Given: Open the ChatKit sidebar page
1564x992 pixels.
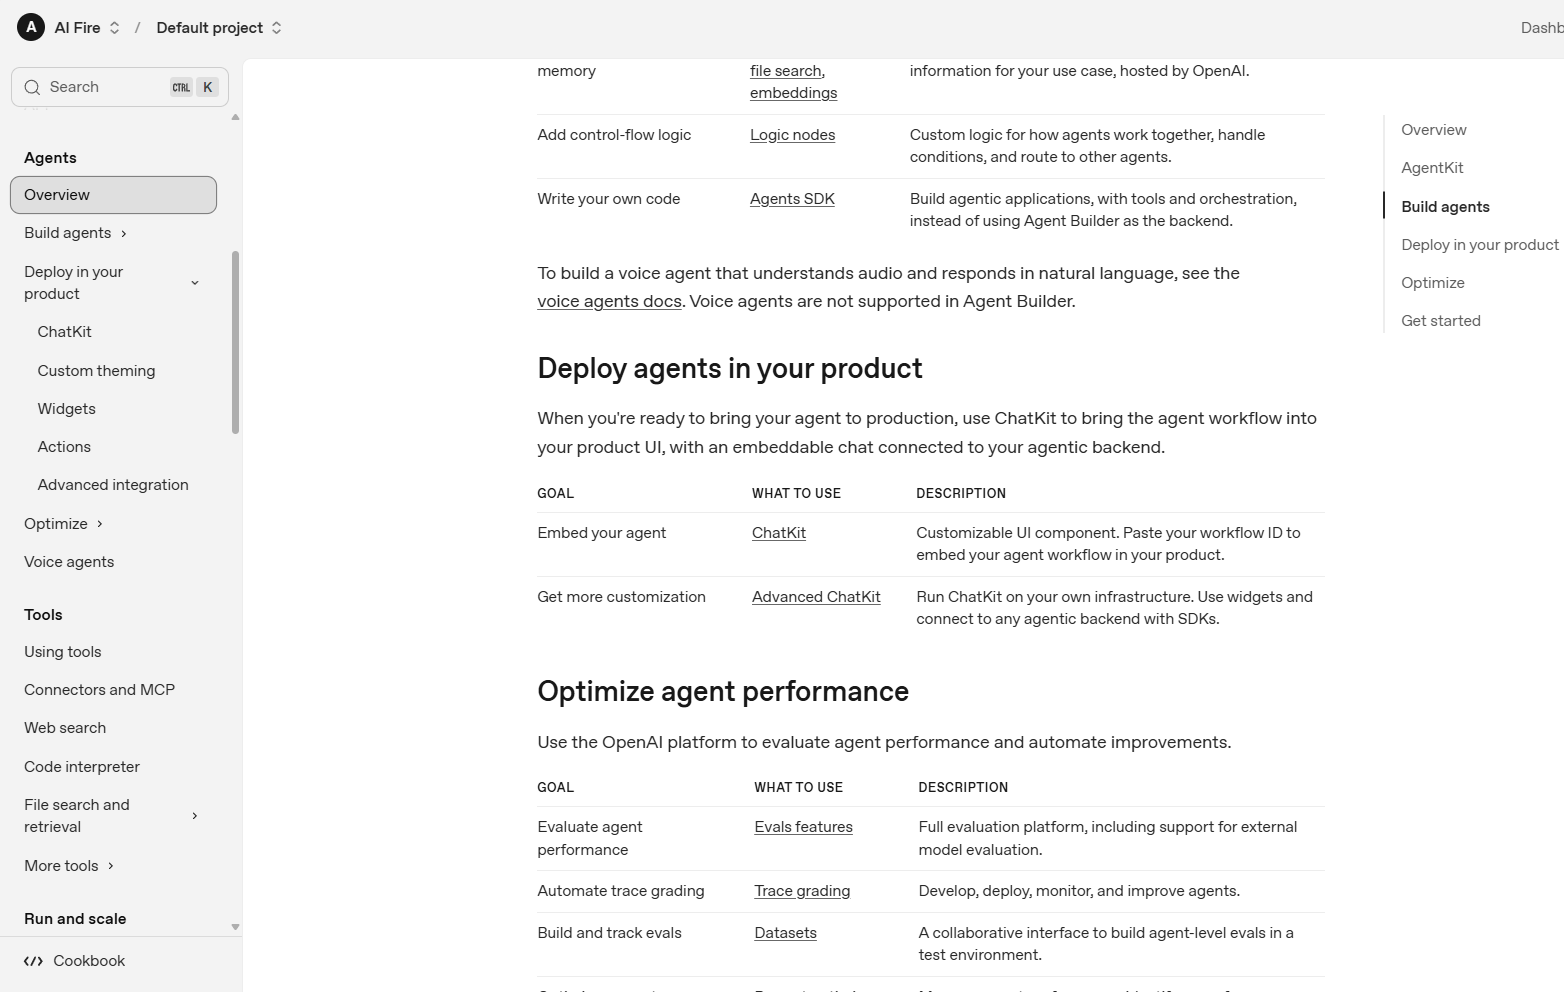Looking at the screenshot, I should (64, 332).
